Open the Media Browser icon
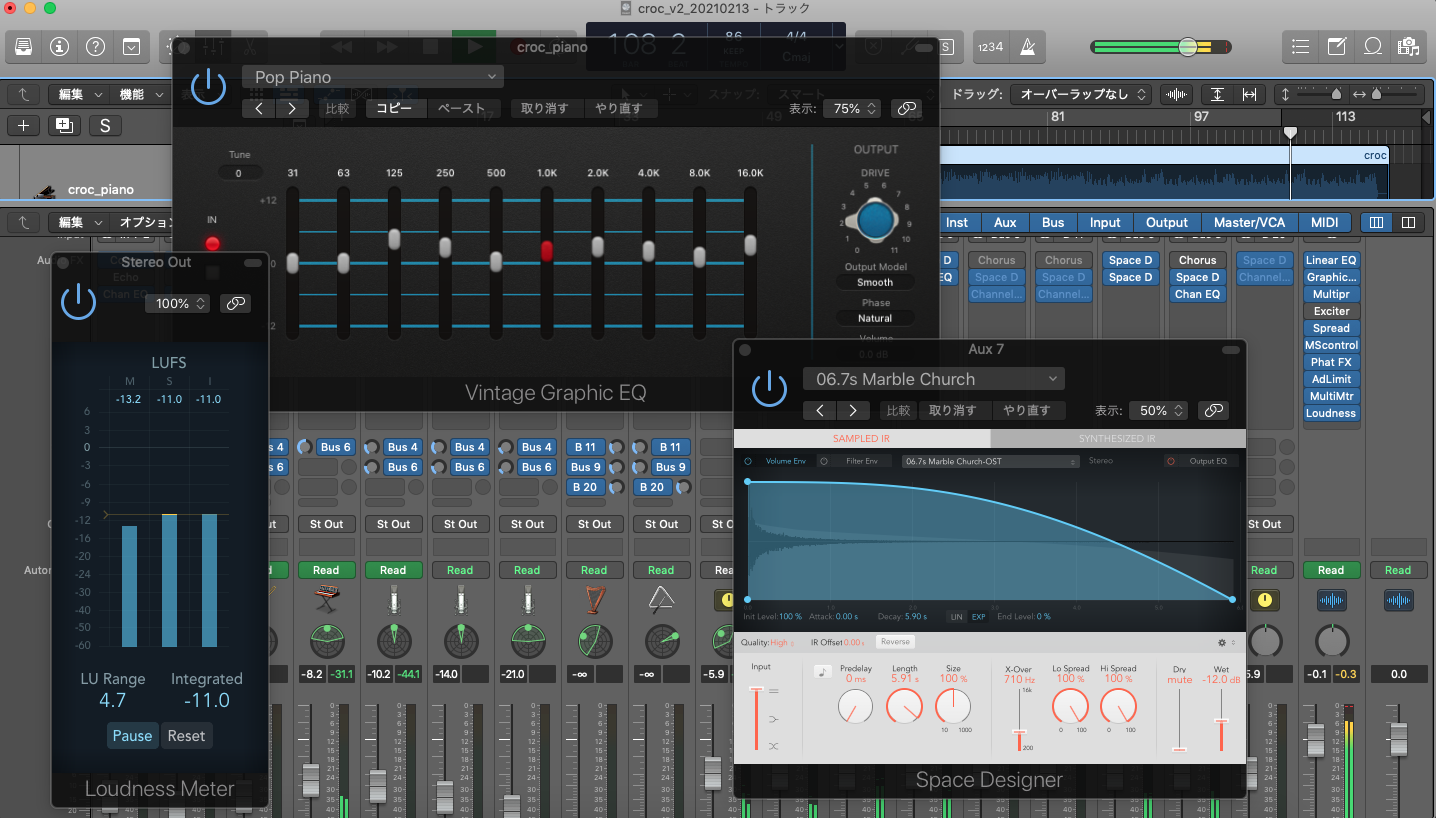Viewport: 1436px width, 818px height. coord(1408,46)
